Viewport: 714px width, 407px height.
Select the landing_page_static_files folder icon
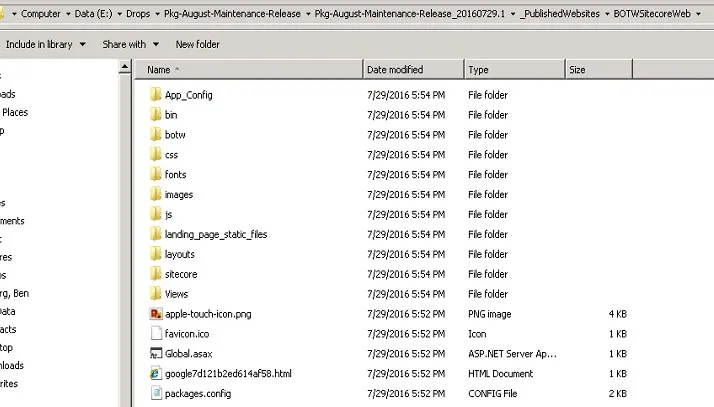point(156,234)
